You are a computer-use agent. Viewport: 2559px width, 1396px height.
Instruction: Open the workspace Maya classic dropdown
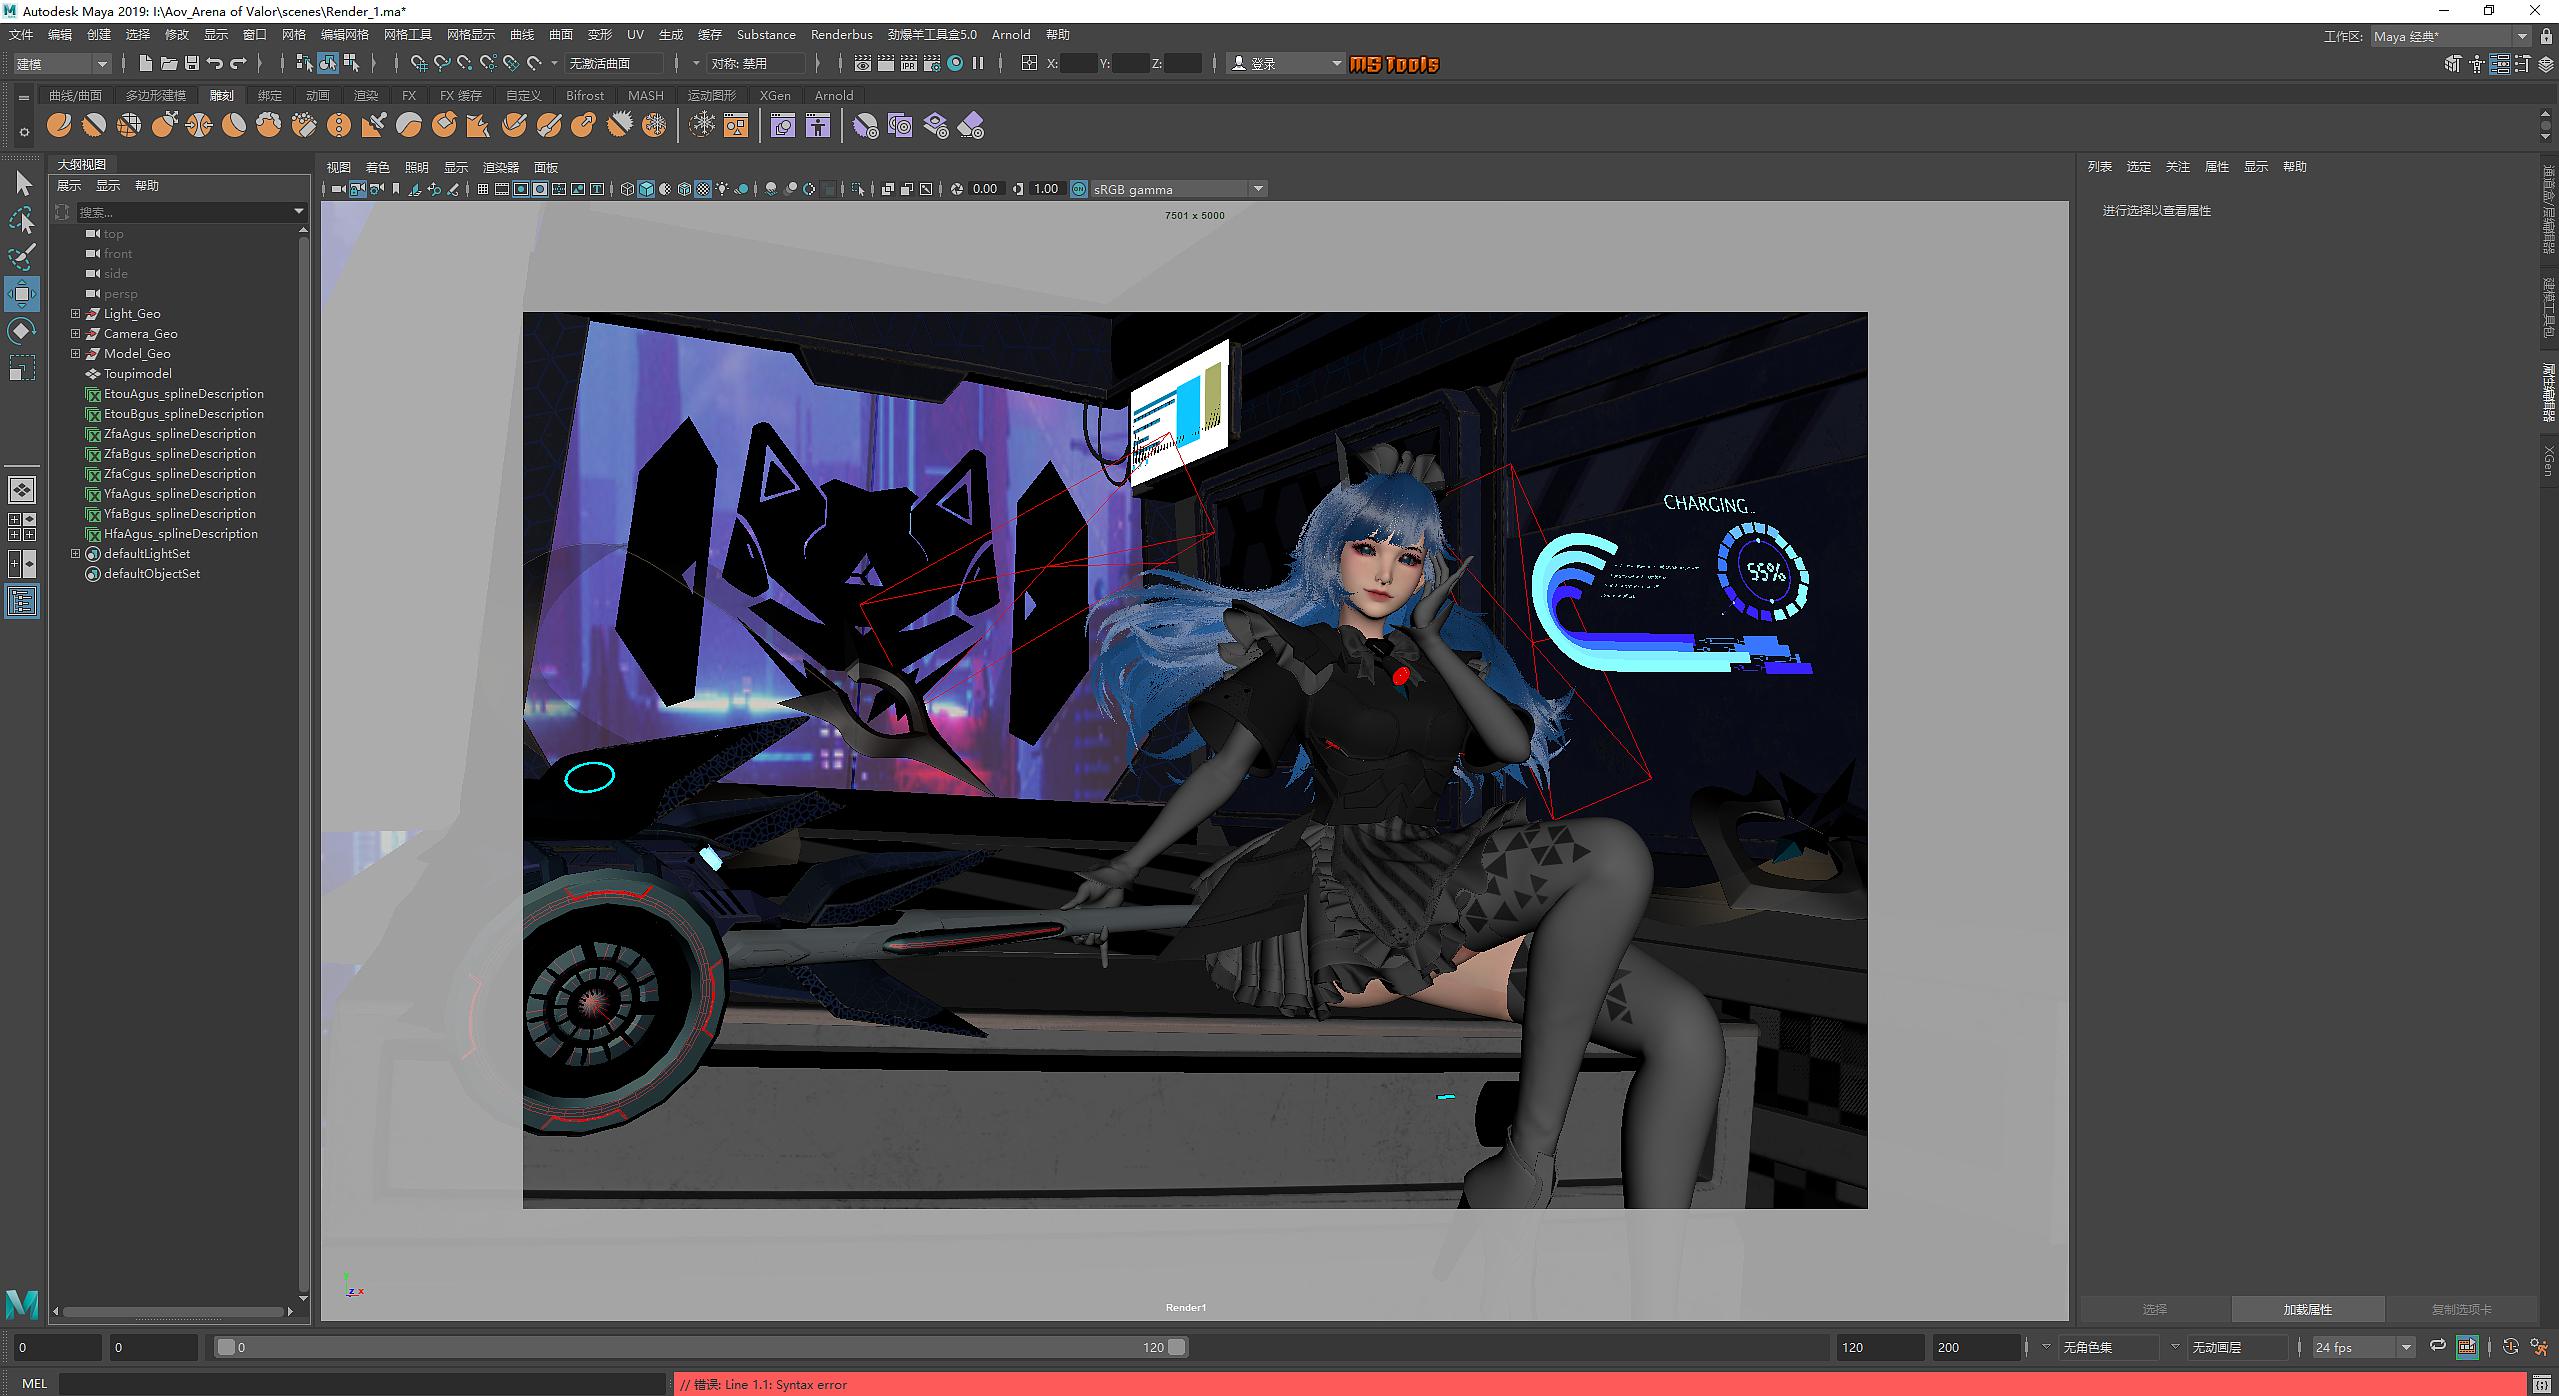(2449, 36)
